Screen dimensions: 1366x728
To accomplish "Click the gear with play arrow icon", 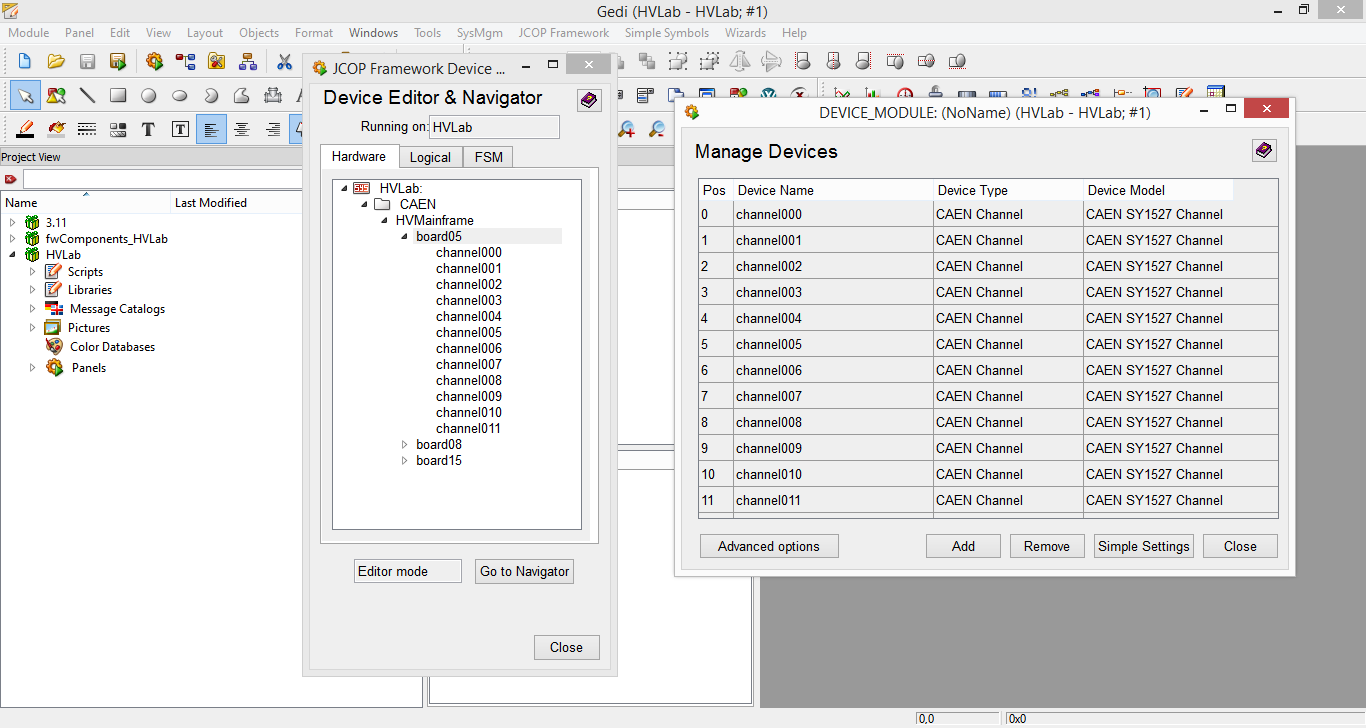I will tap(154, 62).
